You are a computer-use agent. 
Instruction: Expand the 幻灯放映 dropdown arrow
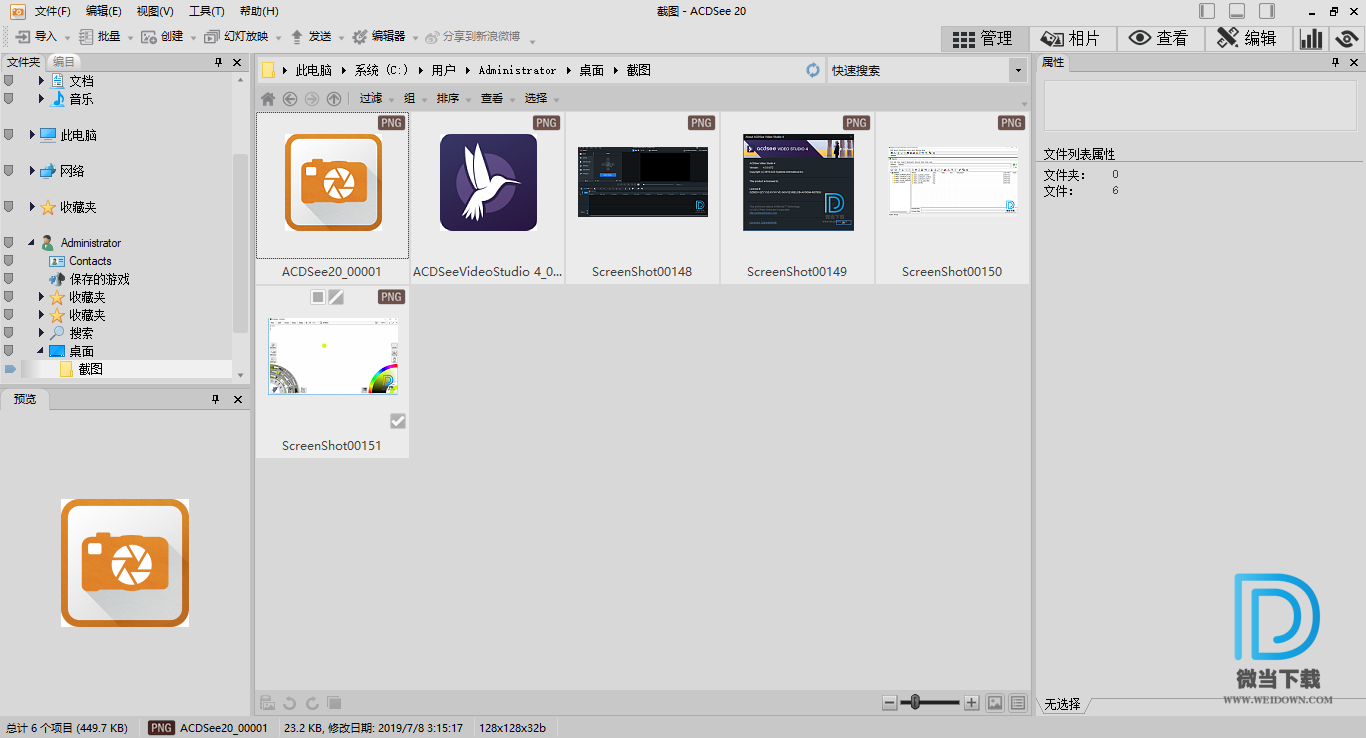277,38
